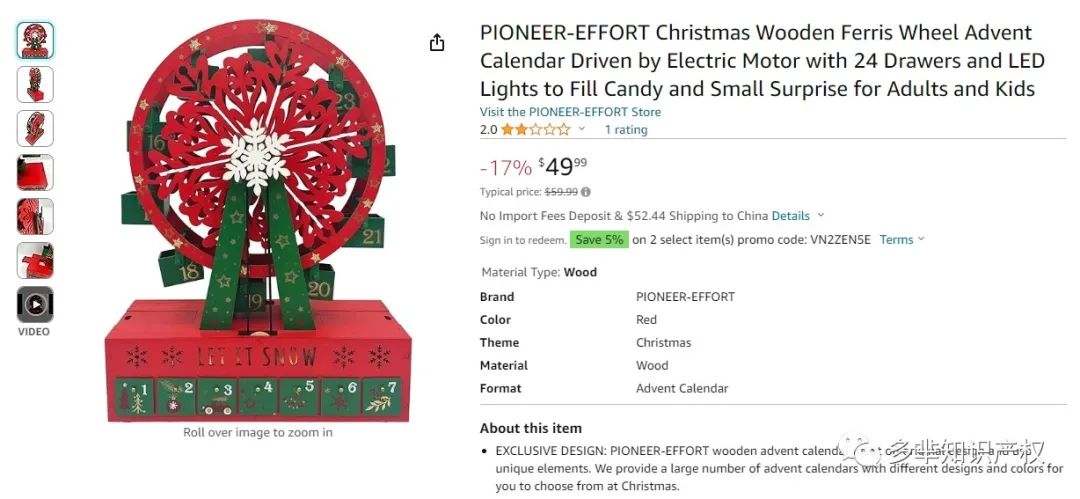Select the second product thumbnail
The width and height of the screenshot is (1080, 499).
(x=35, y=84)
